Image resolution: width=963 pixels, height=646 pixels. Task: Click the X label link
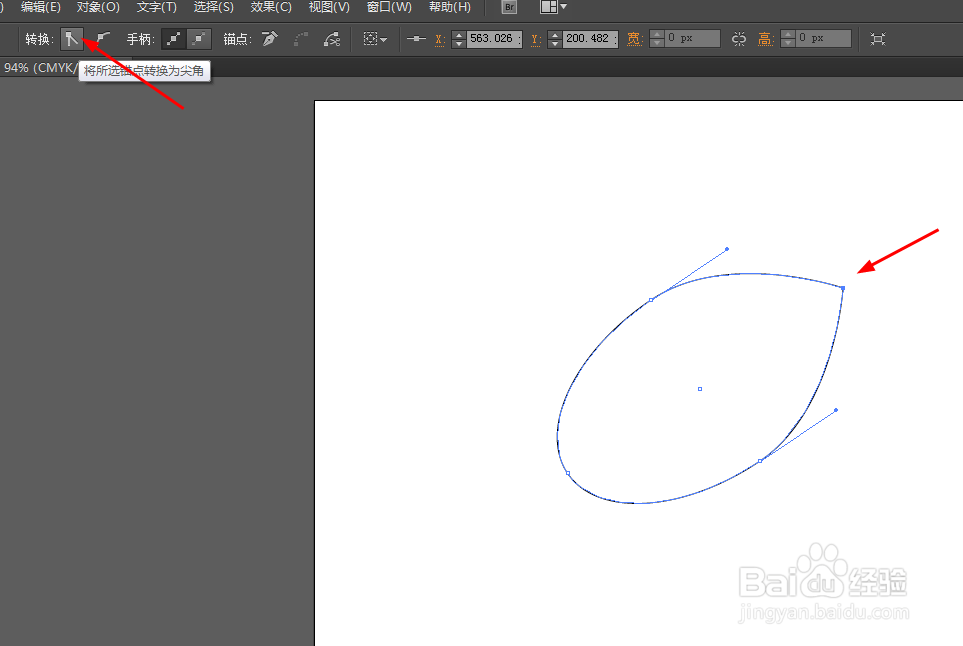(x=440, y=39)
